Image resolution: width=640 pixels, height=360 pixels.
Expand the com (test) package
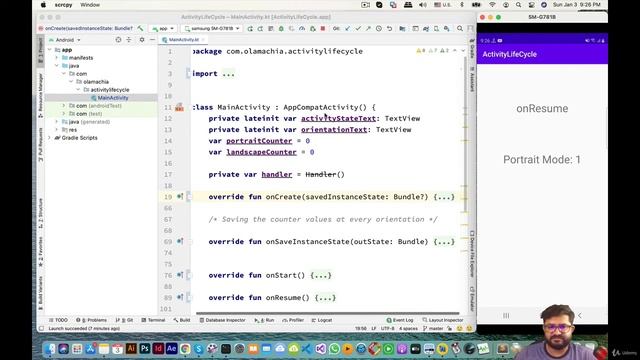point(64,114)
